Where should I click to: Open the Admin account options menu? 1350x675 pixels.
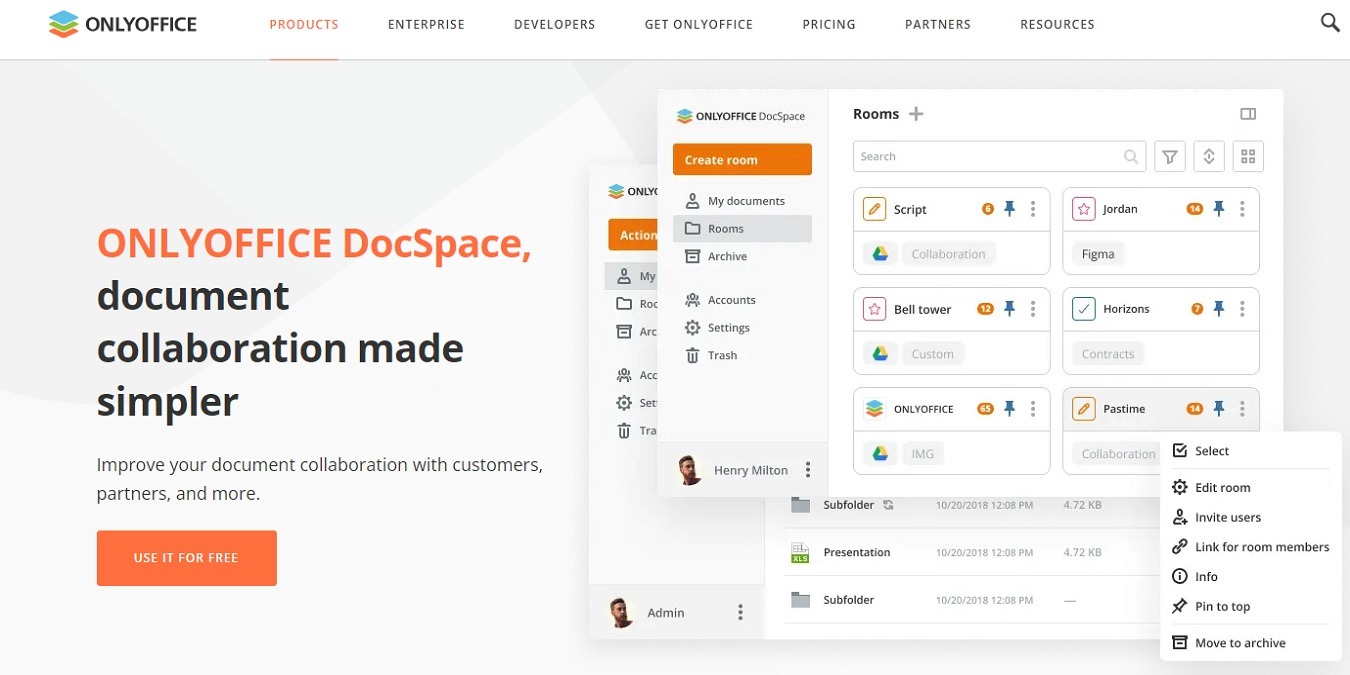click(740, 612)
